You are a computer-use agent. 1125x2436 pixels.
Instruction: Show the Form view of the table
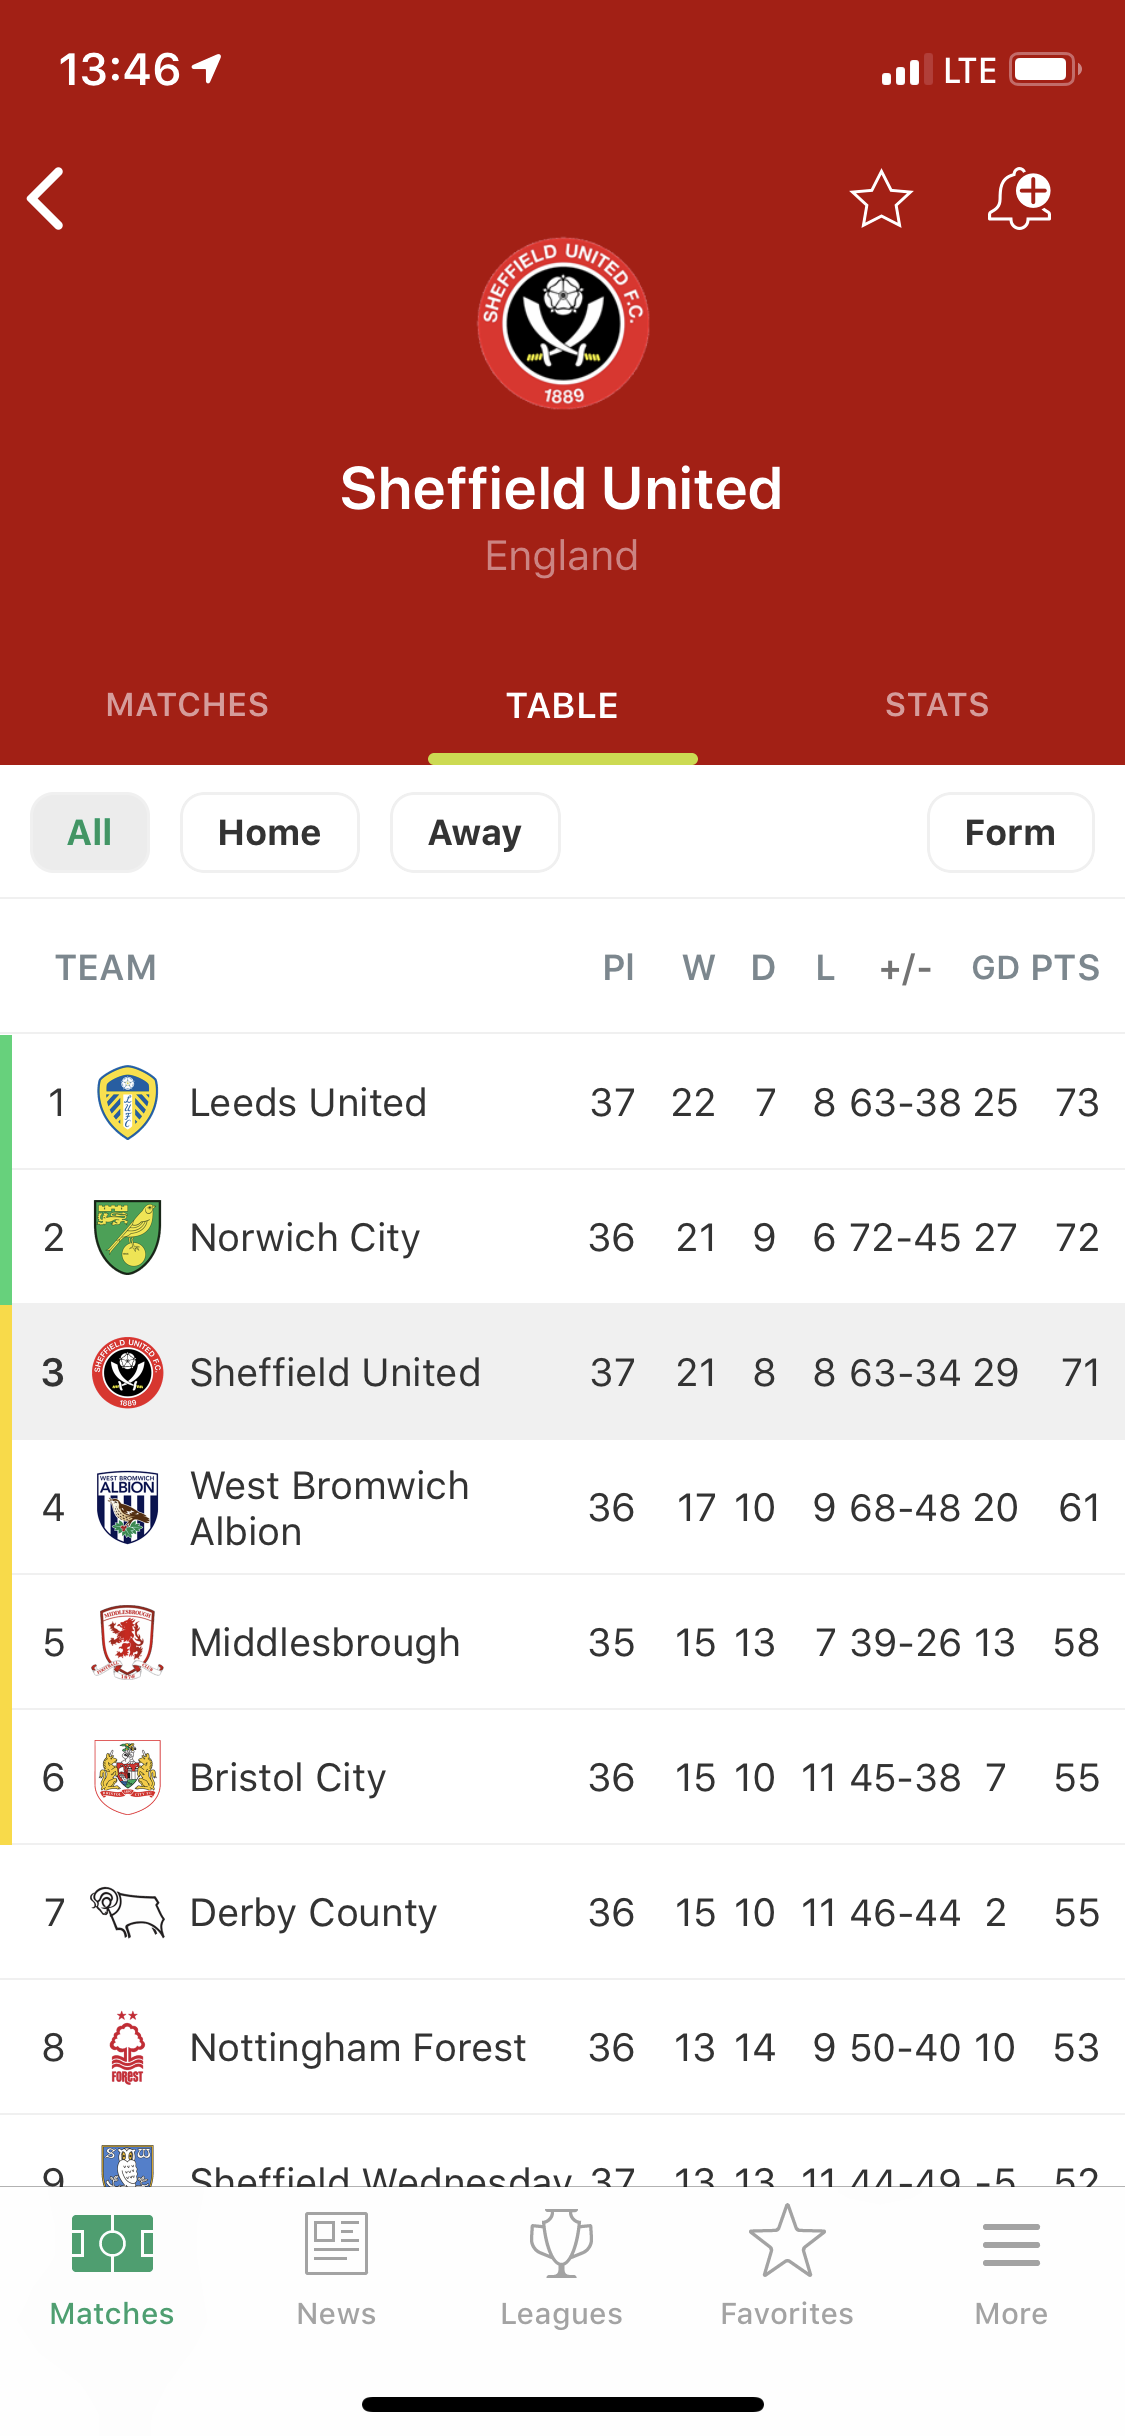[1010, 832]
